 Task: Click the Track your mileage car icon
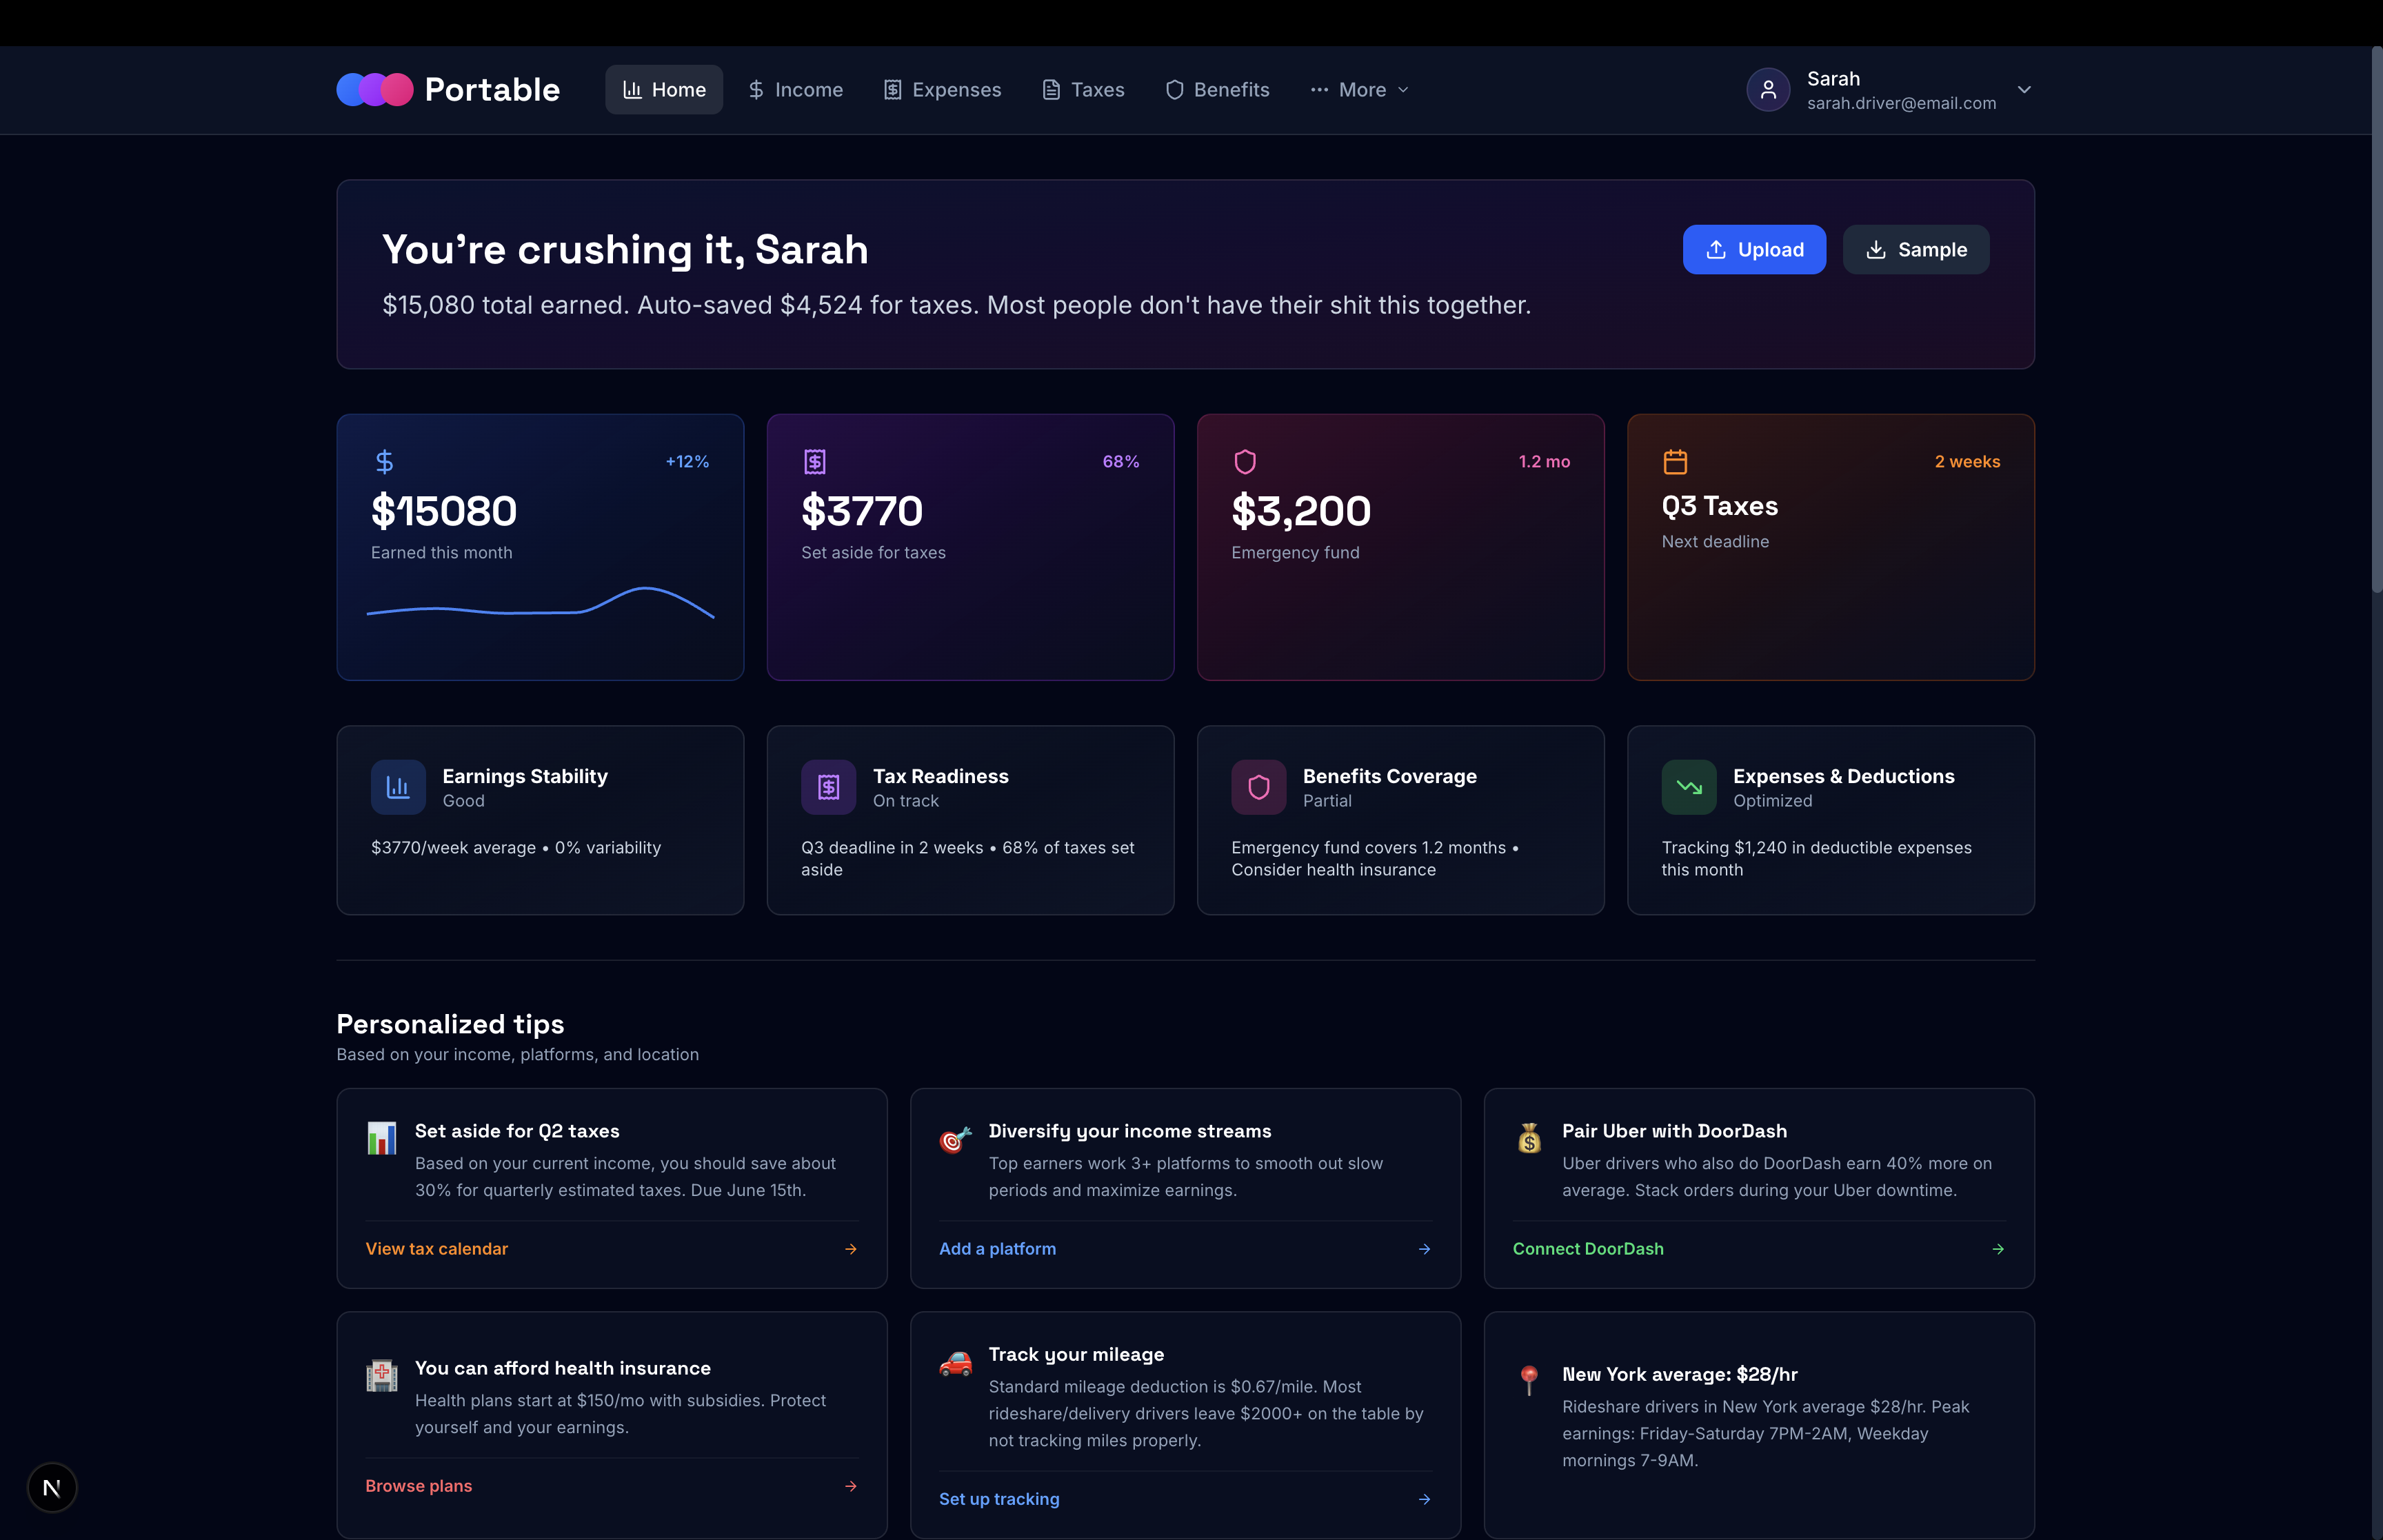point(955,1363)
